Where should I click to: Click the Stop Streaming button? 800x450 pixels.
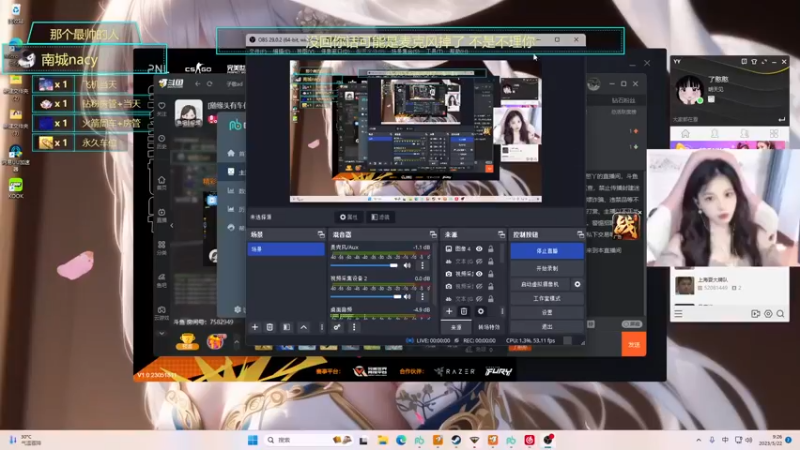[547, 251]
